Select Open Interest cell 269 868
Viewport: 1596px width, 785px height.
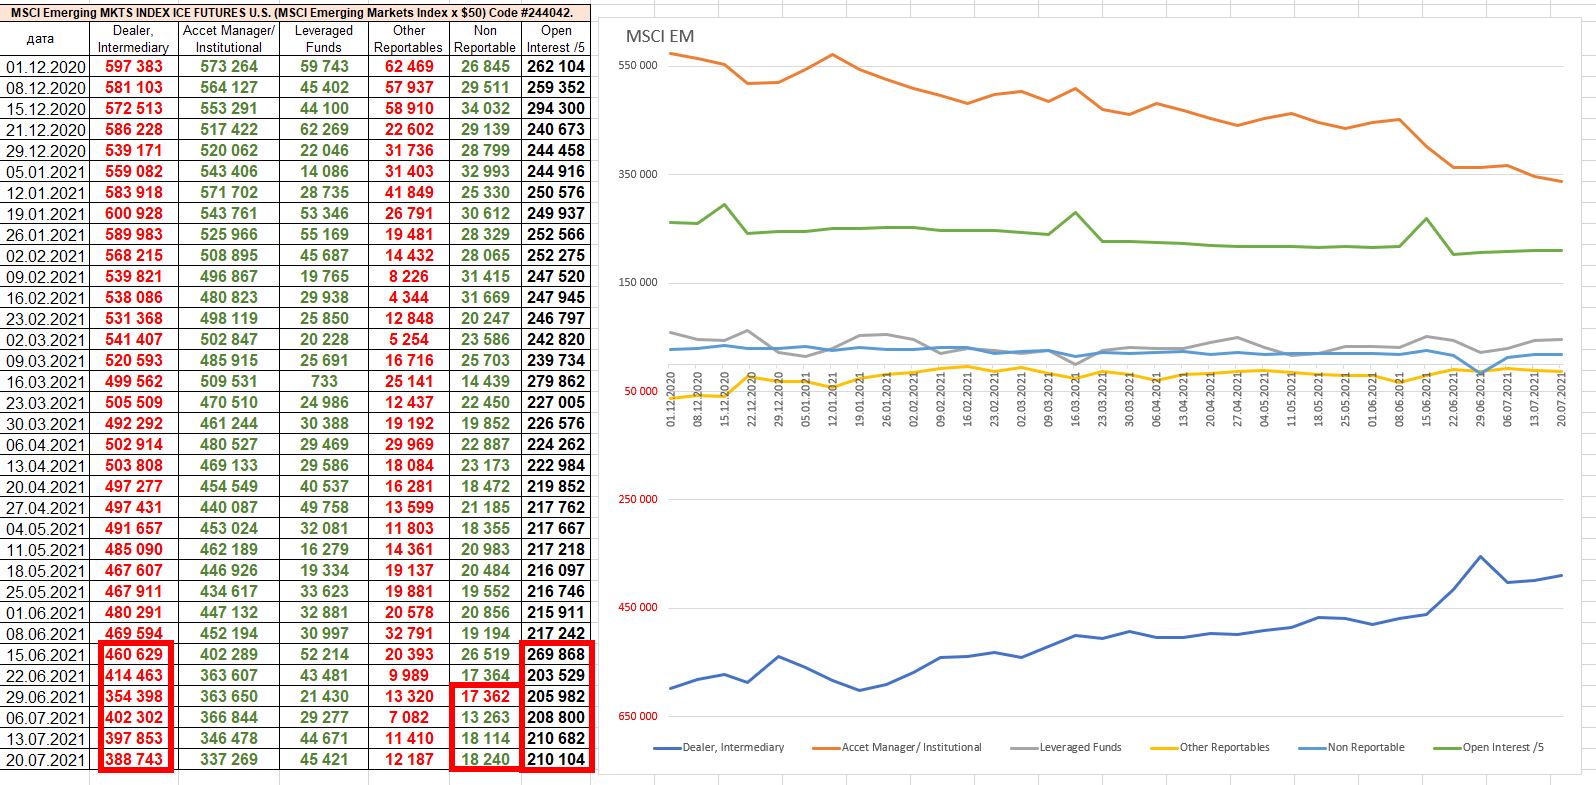556,654
